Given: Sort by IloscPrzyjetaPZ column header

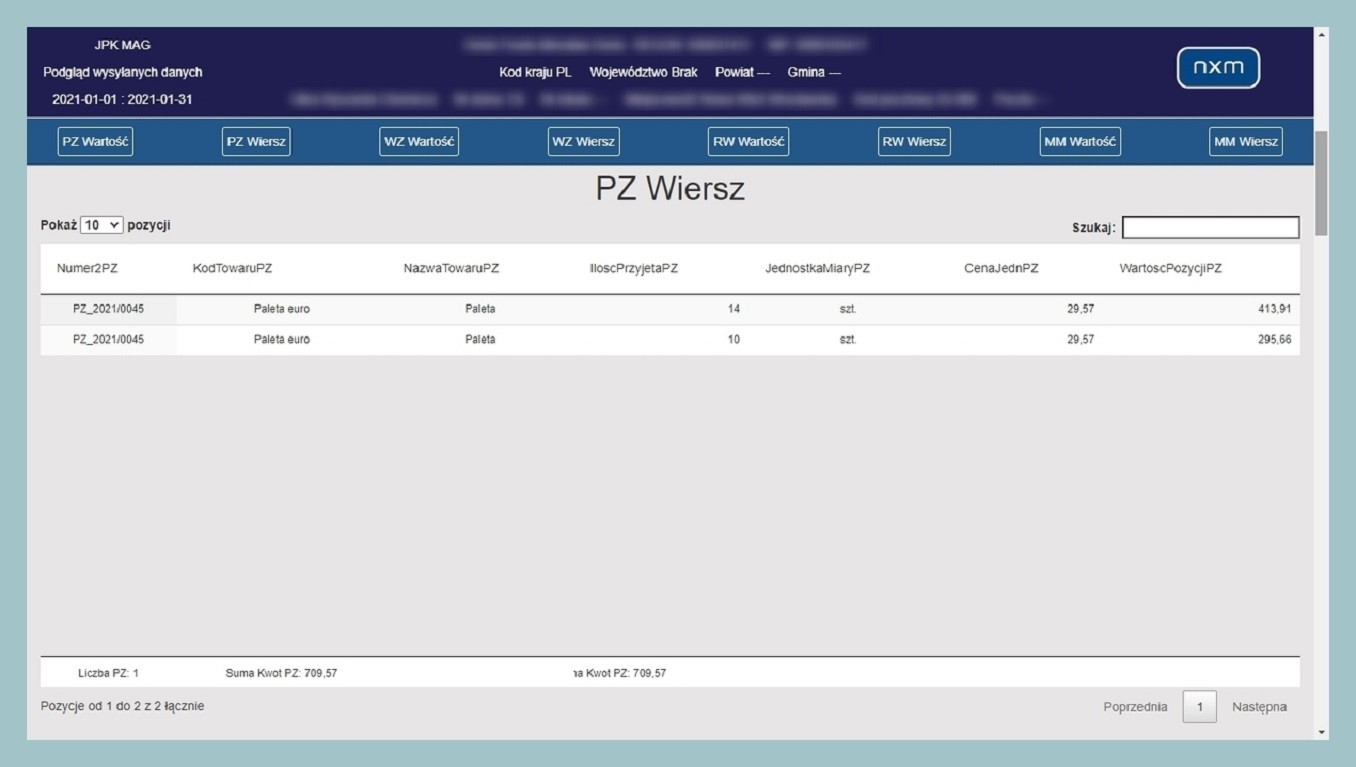Looking at the screenshot, I should click(634, 269).
